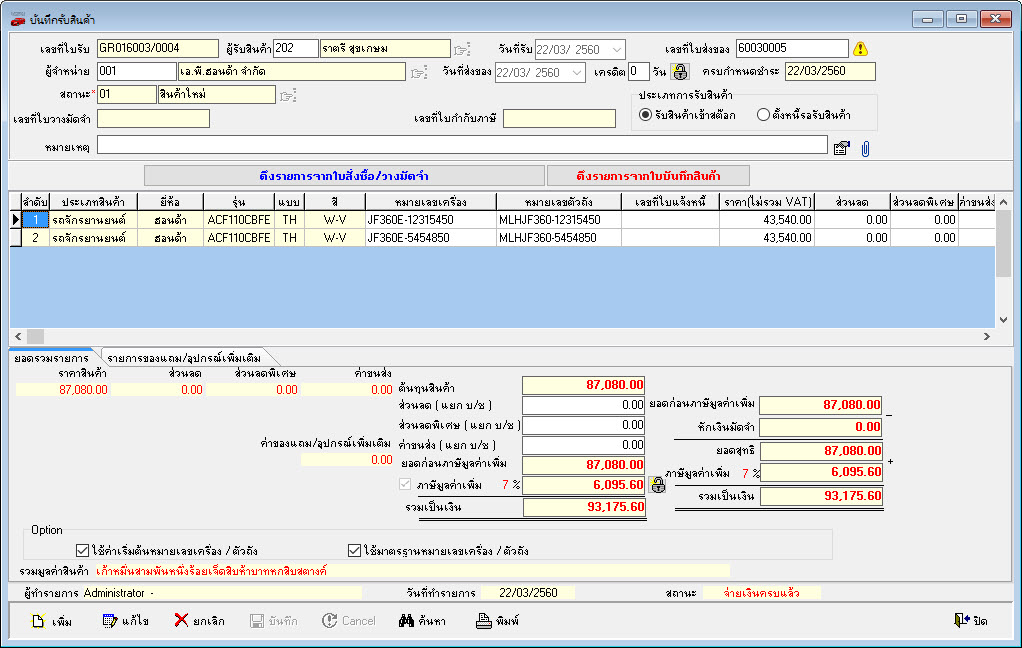
Task: Click chassis number cell MLHJF360-12315450
Action: (x=559, y=220)
